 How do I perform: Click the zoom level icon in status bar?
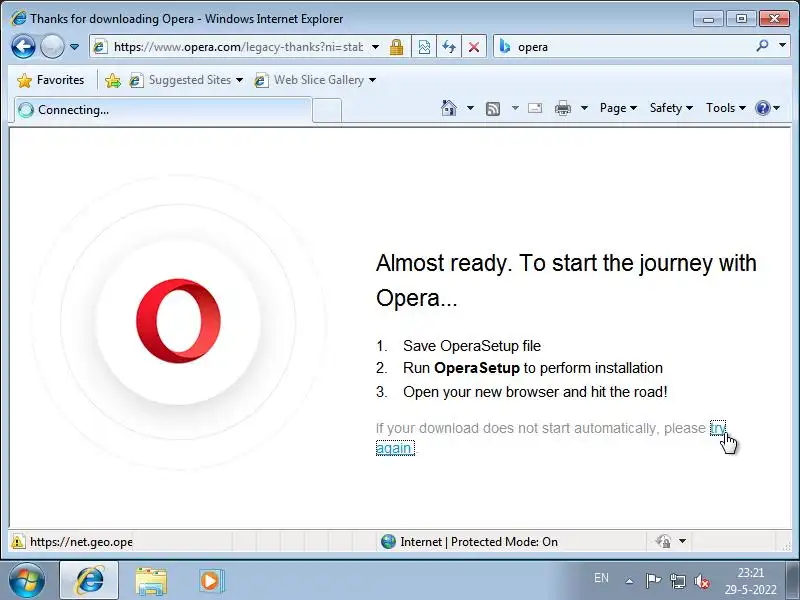coord(663,541)
